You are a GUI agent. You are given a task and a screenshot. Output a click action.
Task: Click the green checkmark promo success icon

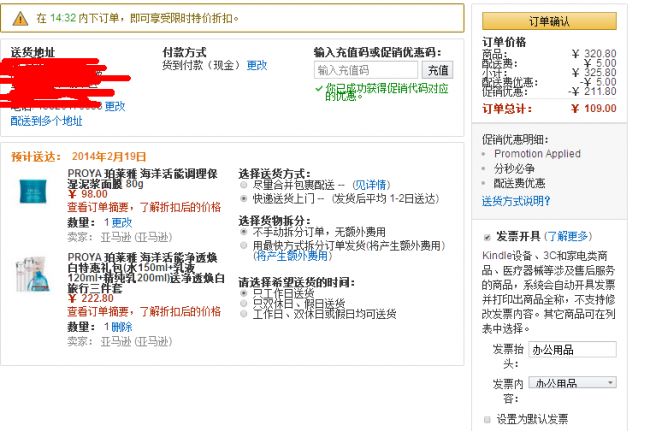coord(319,89)
